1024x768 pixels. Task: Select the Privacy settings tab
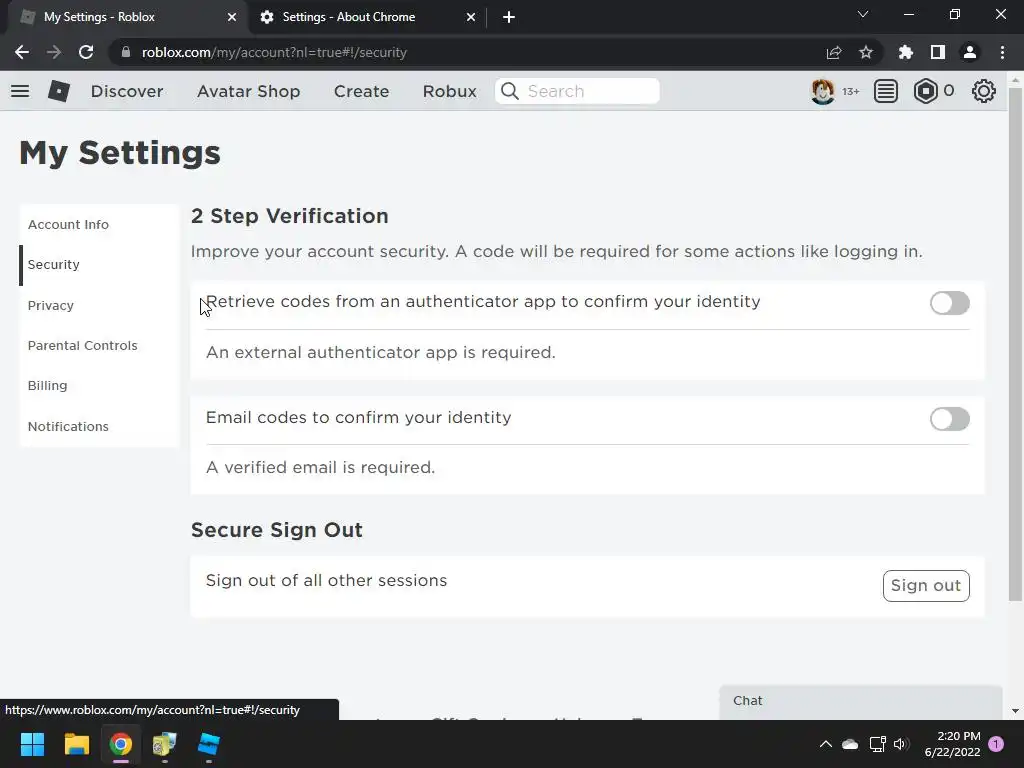pyautogui.click(x=51, y=305)
